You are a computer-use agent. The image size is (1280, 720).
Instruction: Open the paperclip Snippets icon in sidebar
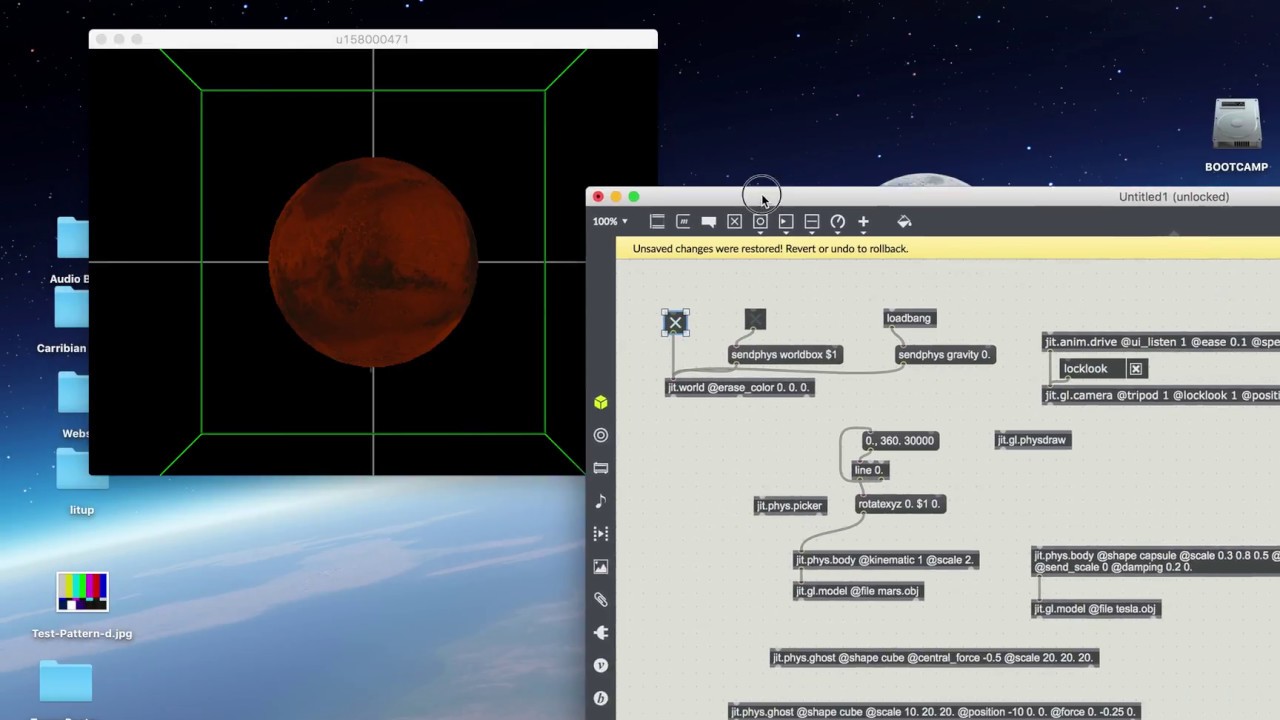pos(601,600)
